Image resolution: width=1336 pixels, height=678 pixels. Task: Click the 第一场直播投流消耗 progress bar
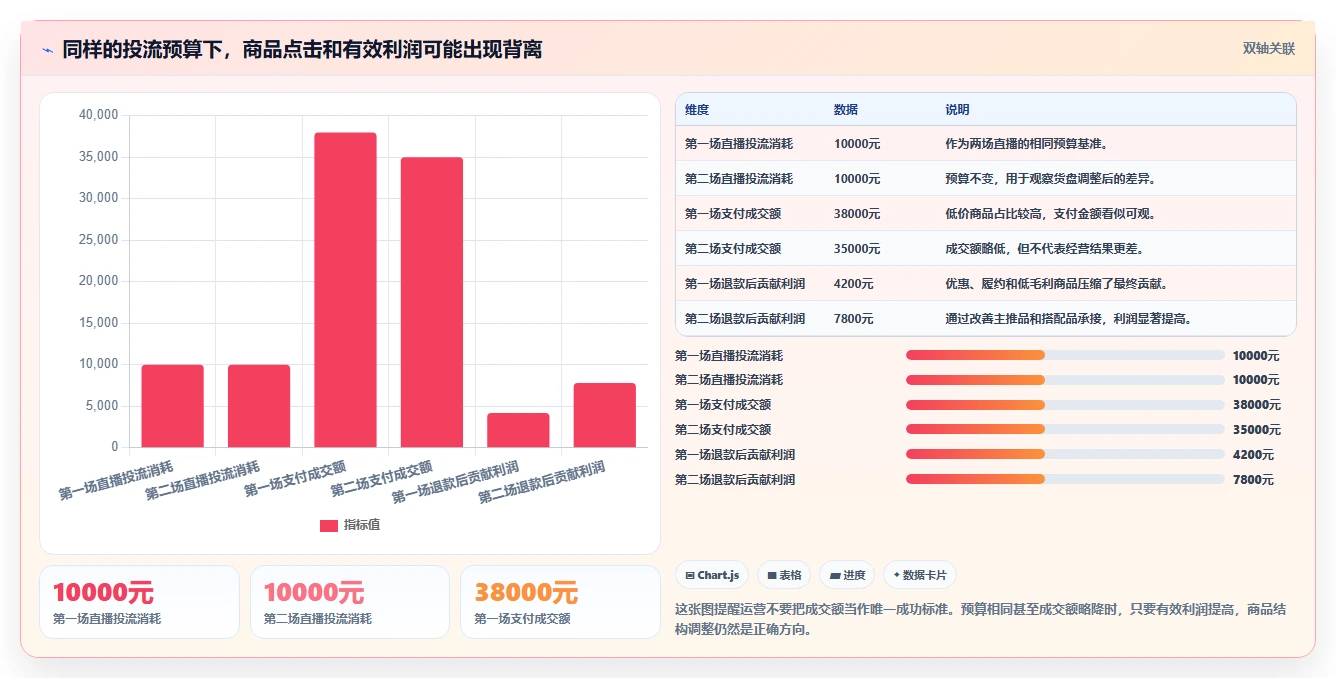click(1065, 355)
